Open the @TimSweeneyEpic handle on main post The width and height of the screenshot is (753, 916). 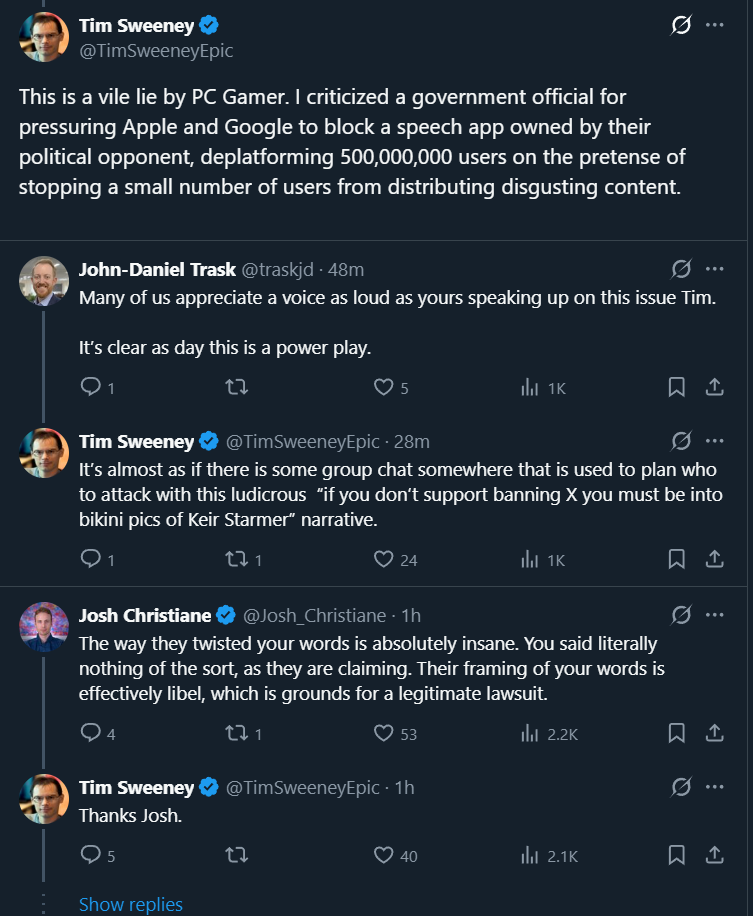pos(155,50)
